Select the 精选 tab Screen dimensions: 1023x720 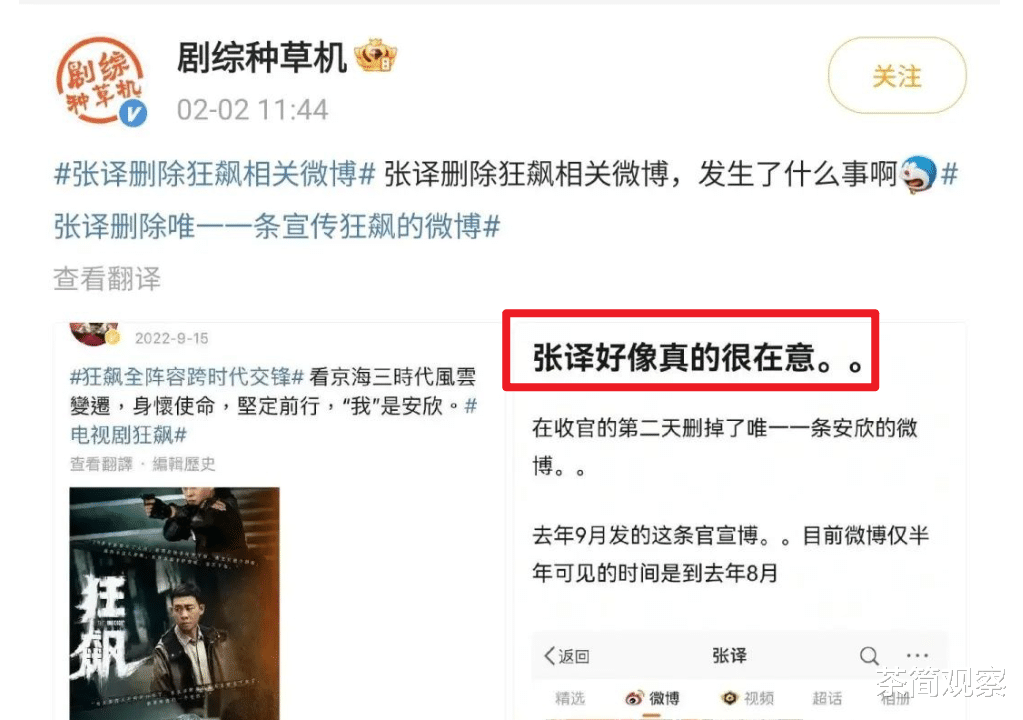pos(570,698)
